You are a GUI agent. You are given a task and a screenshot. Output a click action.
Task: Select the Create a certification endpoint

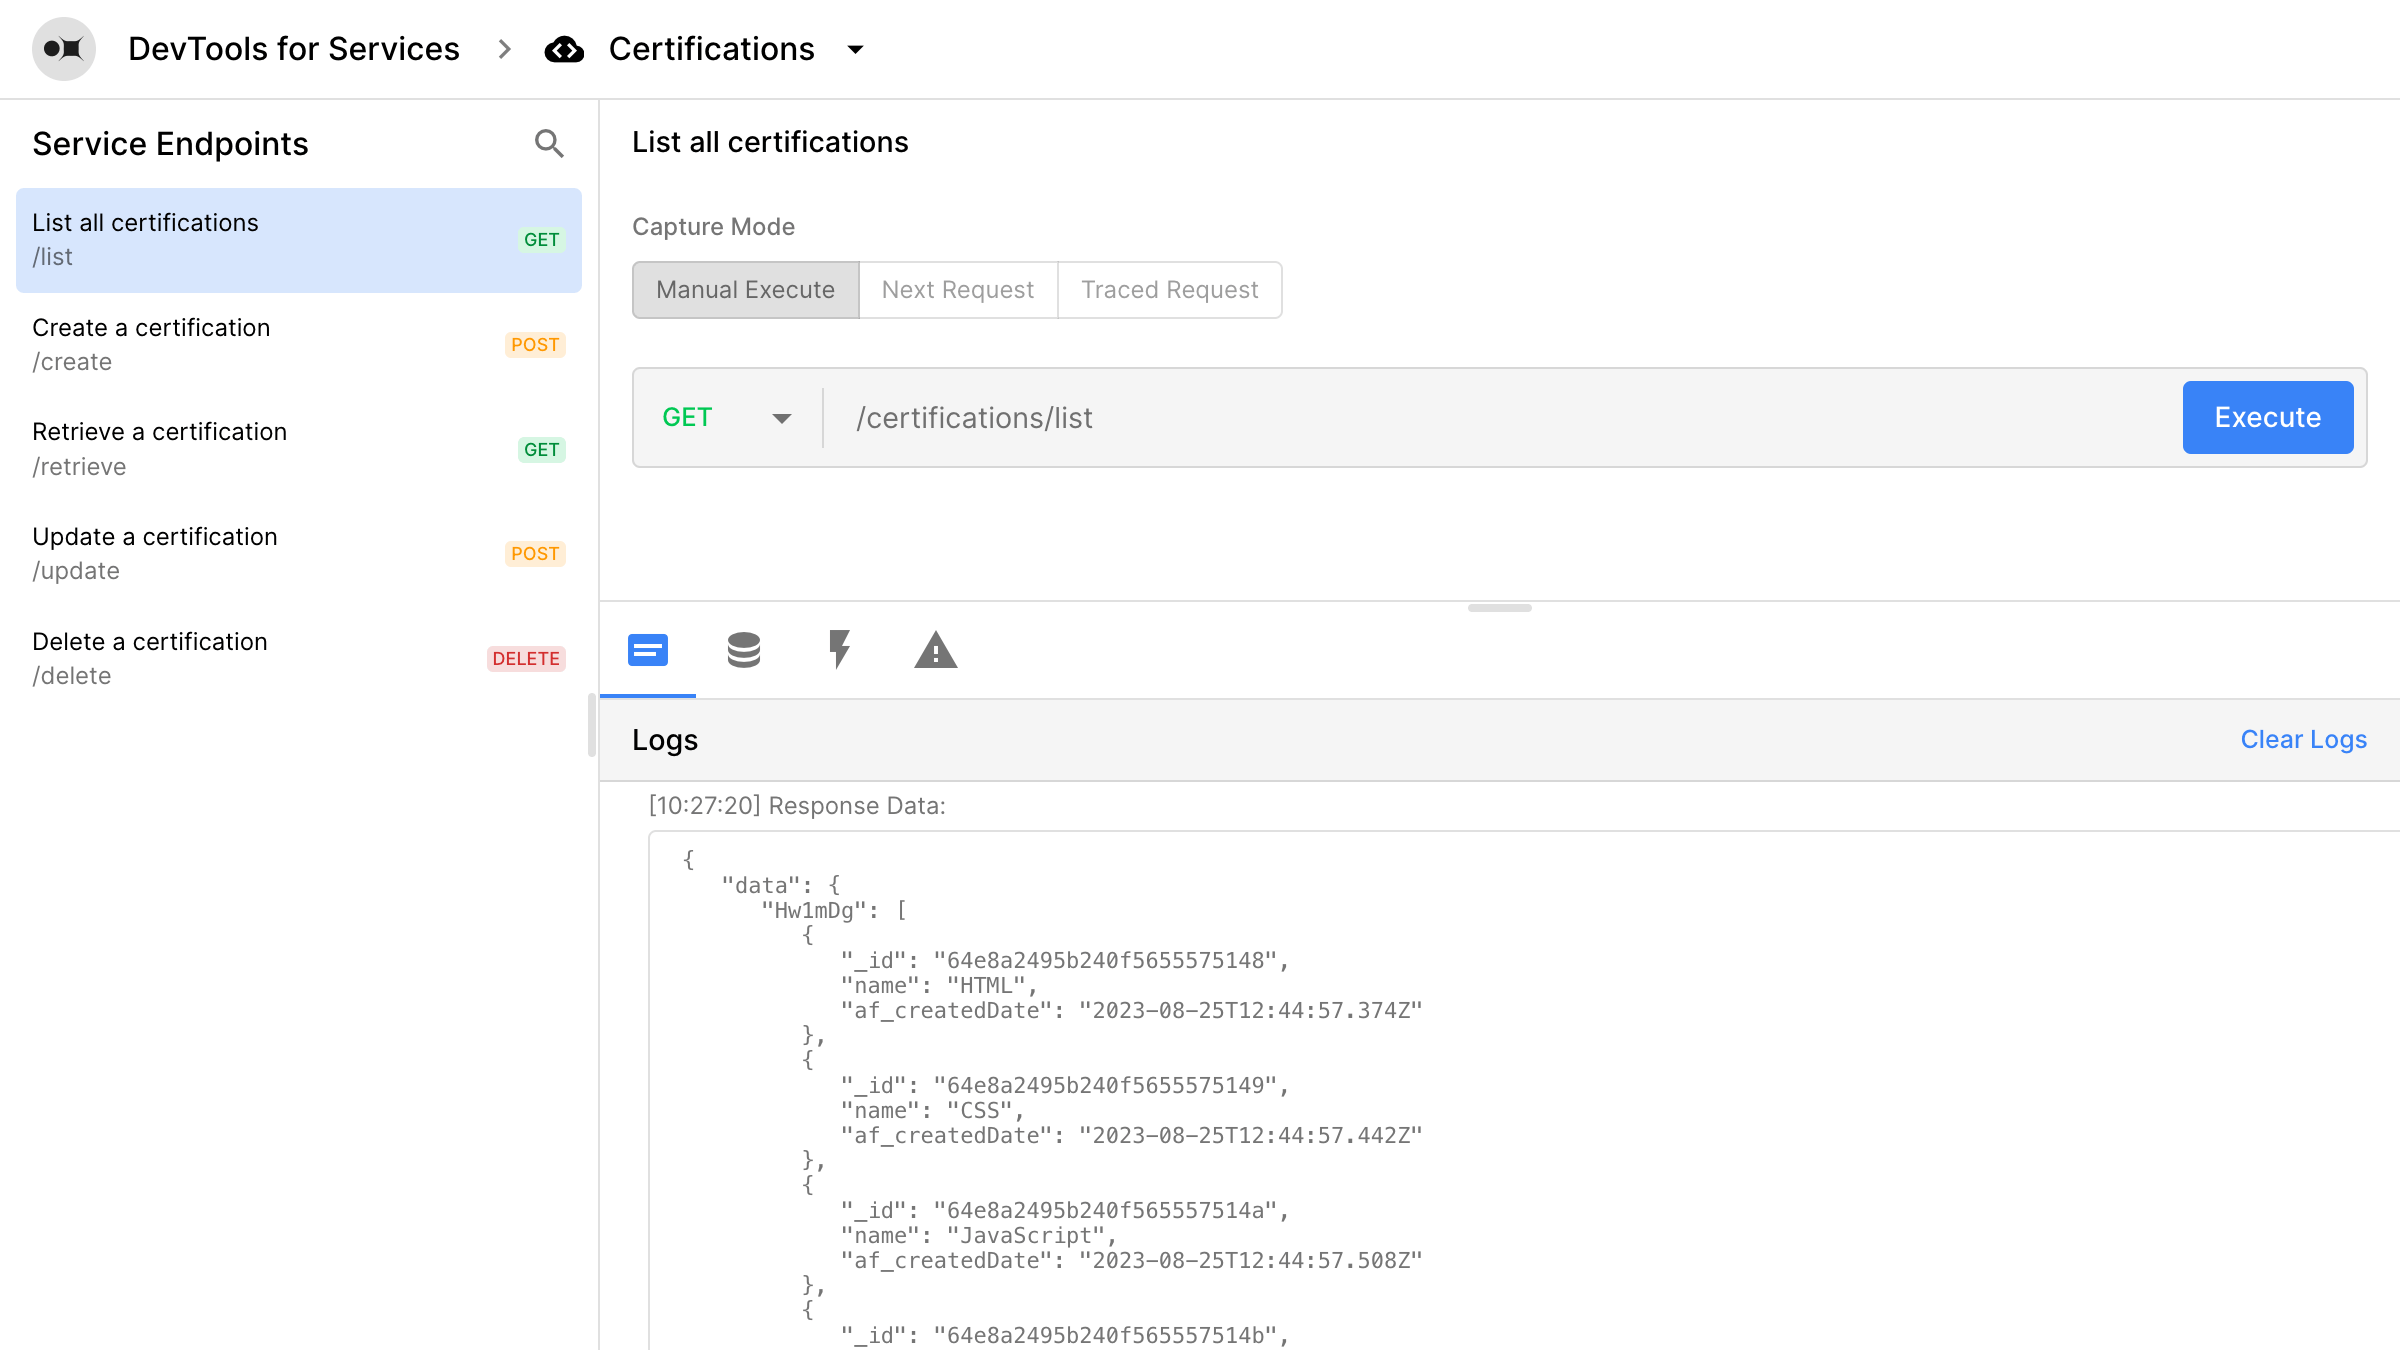tap(299, 345)
